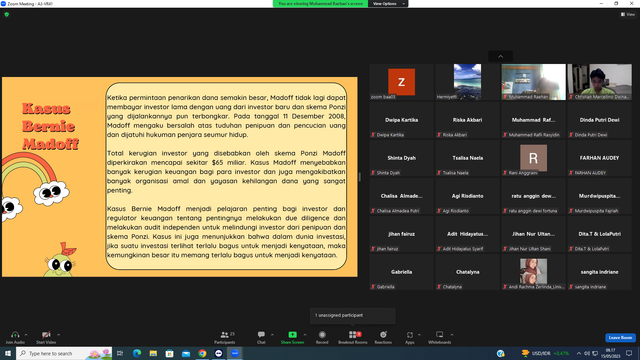Start recording with the Record button
Viewport: 640px width, 360px height.
322,337
